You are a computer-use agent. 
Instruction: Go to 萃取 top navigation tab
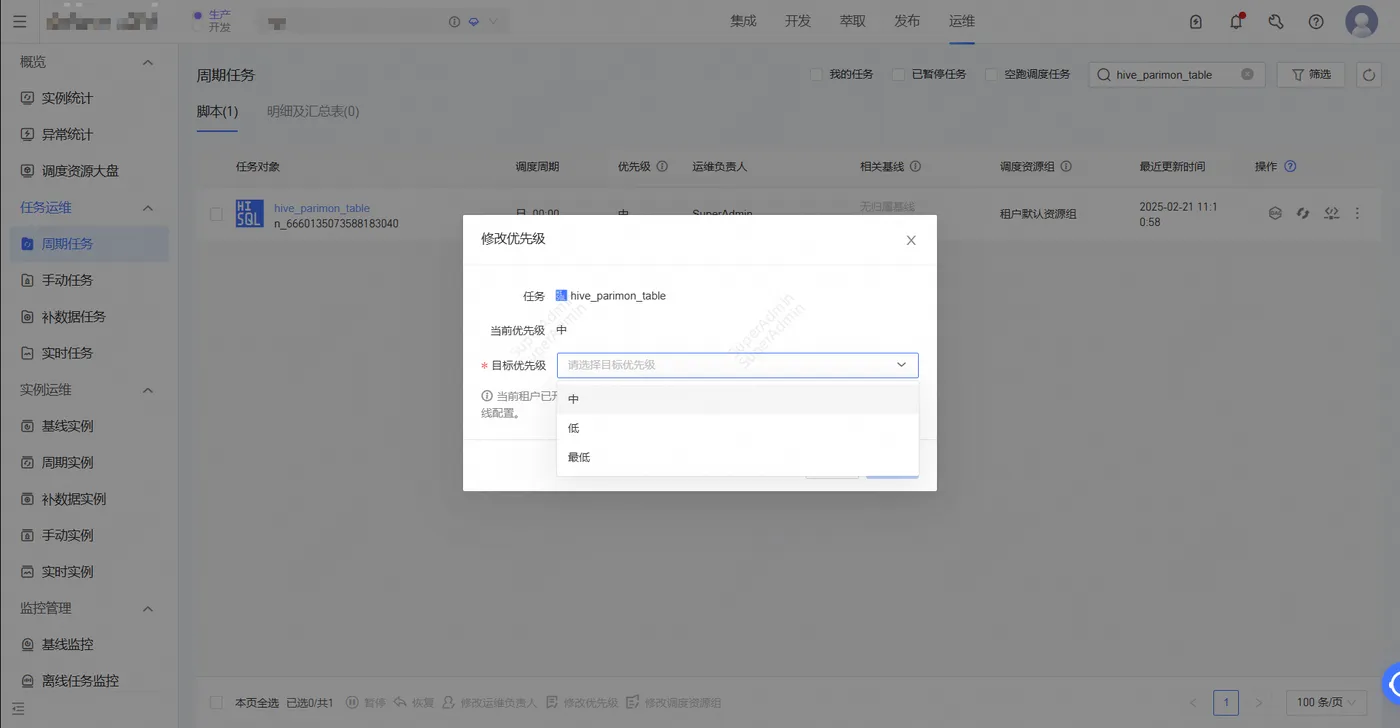[853, 21]
